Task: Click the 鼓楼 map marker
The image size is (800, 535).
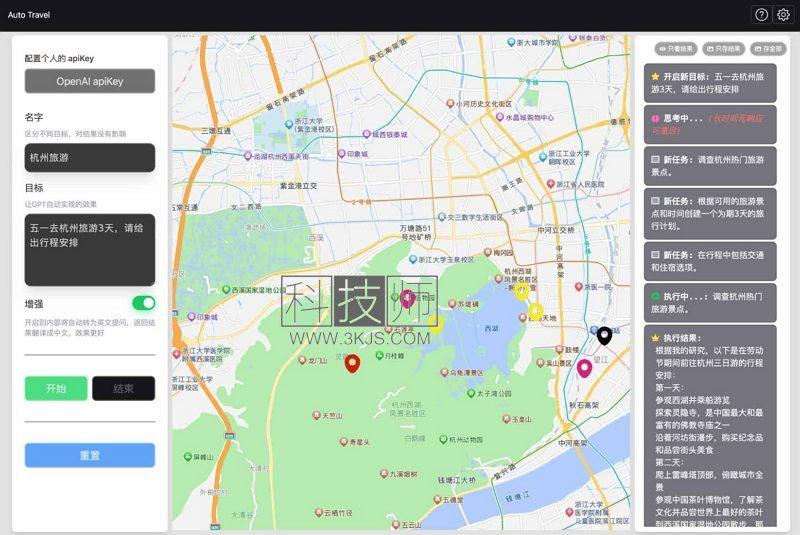Action: pos(559,349)
